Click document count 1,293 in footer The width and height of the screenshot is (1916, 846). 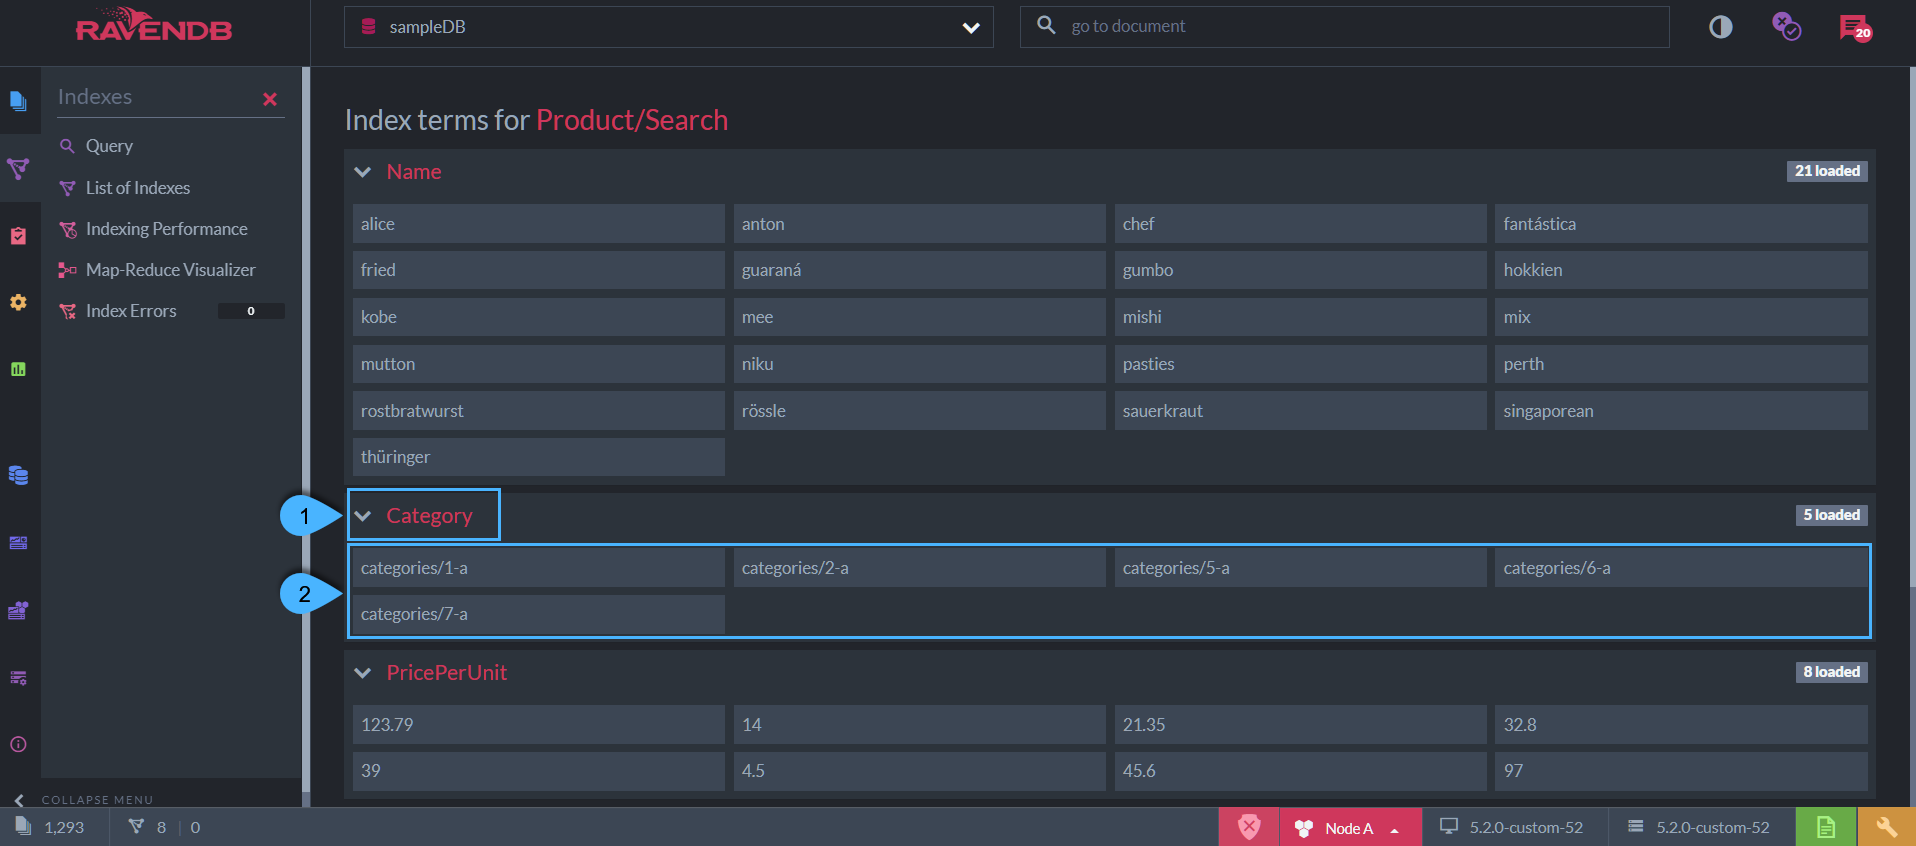[50, 827]
